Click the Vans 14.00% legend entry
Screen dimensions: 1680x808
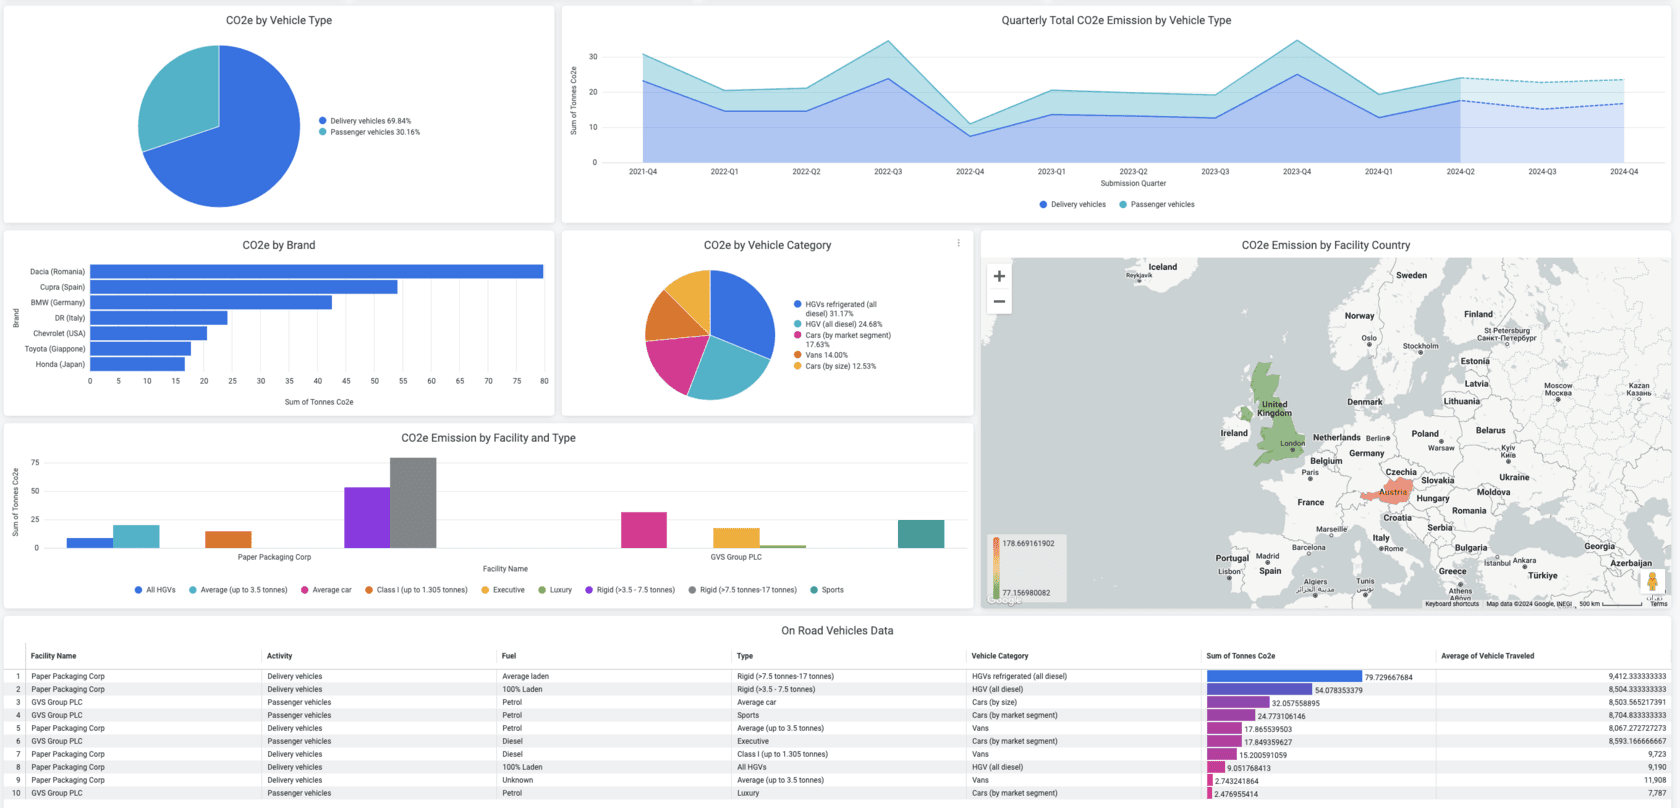point(821,355)
